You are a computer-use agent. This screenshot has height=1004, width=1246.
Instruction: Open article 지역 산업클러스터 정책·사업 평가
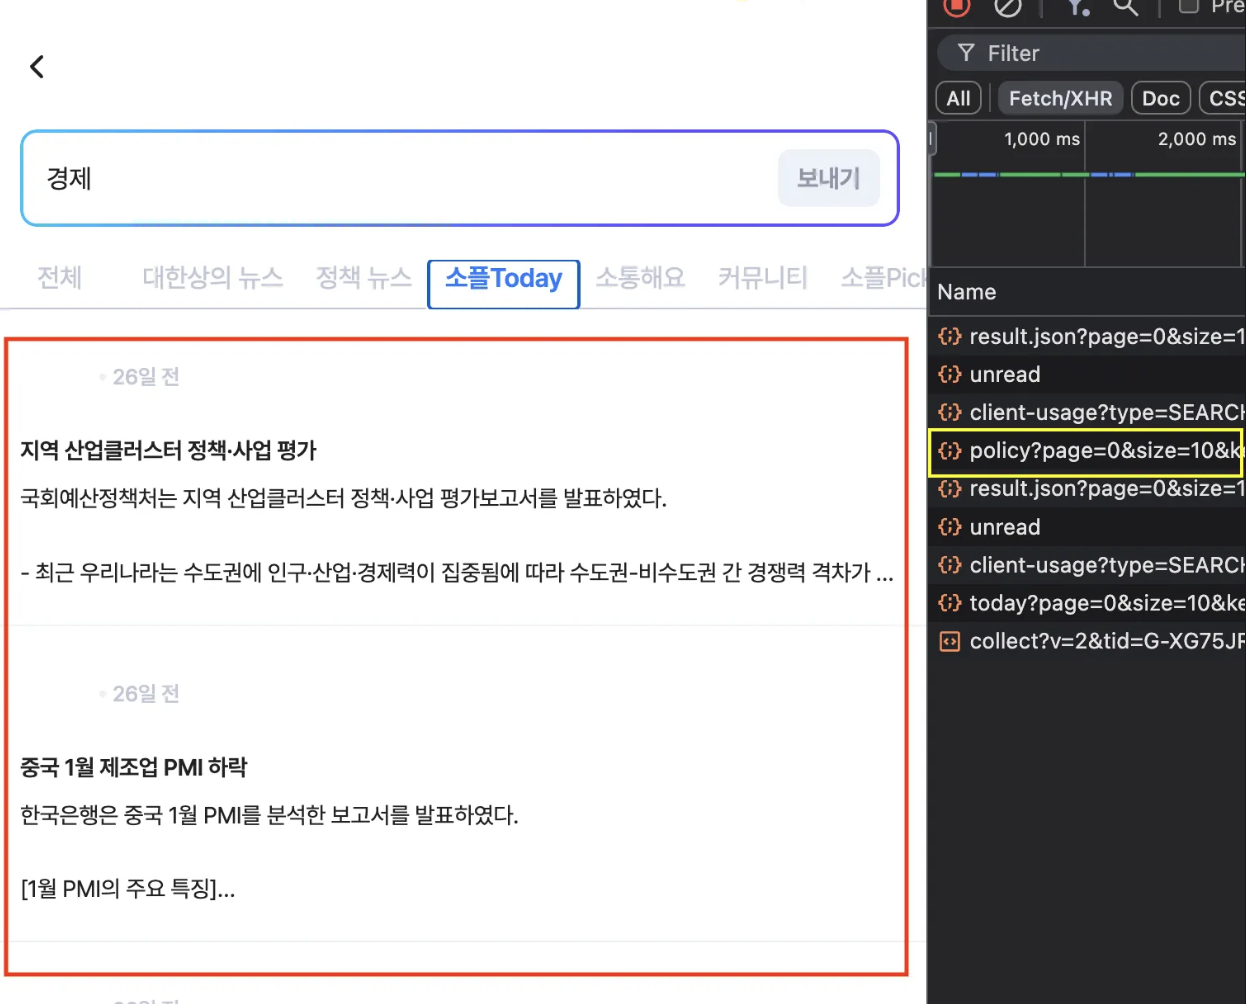coord(168,450)
